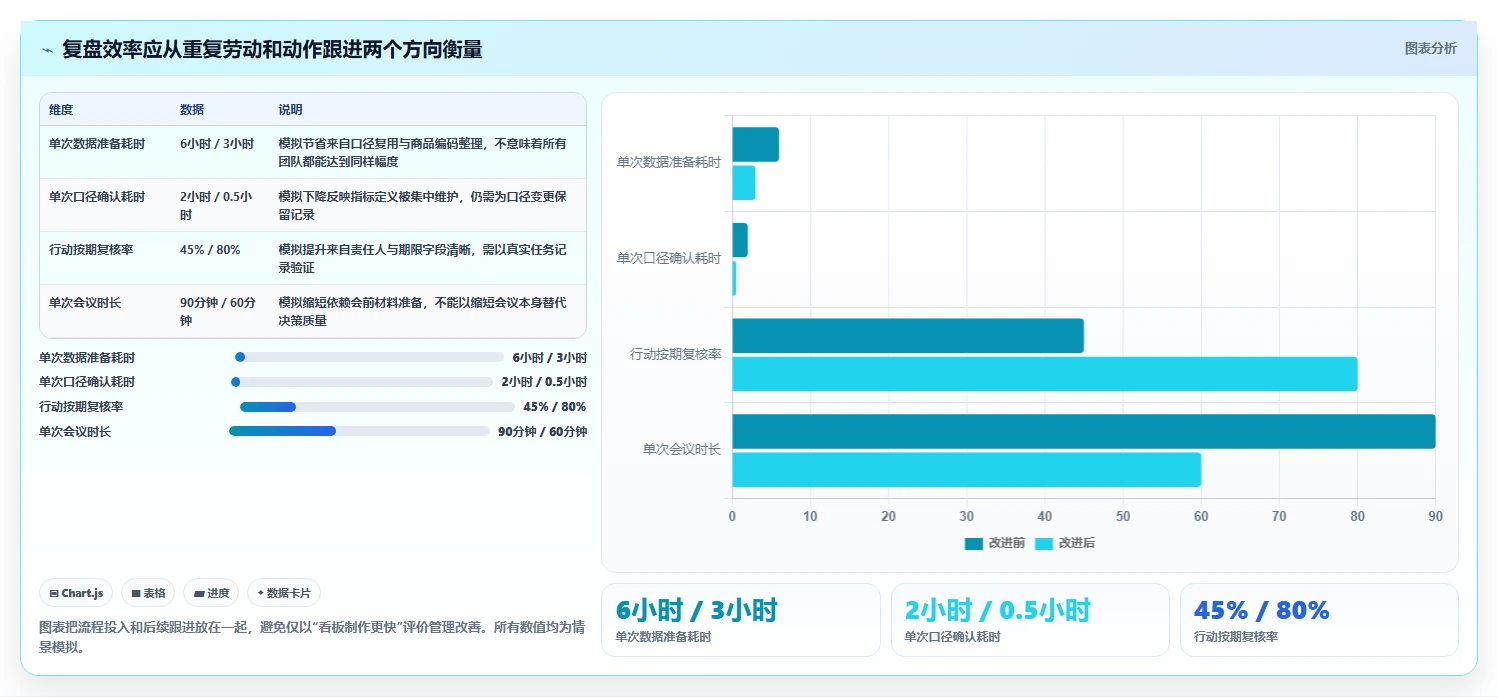The image size is (1498, 697).
Task: Click the 改进后 bar for 单次会议时长
Action: point(966,469)
